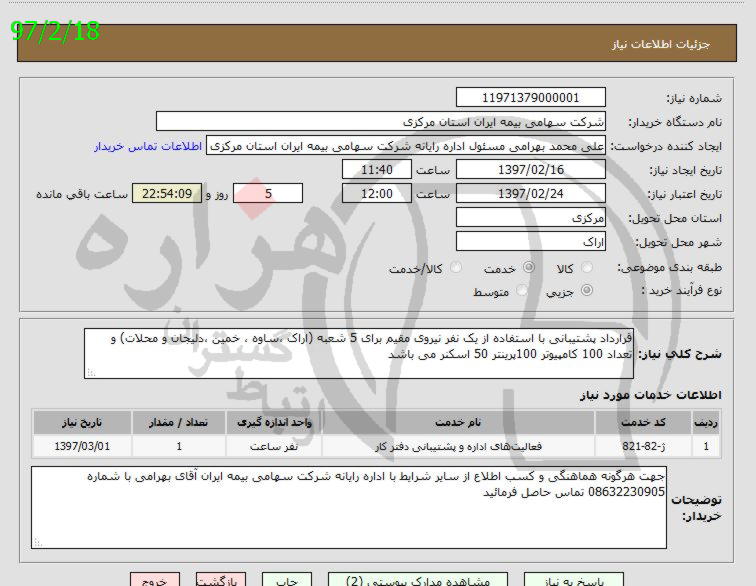The height and width of the screenshot is (586, 756).
Task: Click the جزئیات اطلاعات نیاز page header
Action: (661, 44)
